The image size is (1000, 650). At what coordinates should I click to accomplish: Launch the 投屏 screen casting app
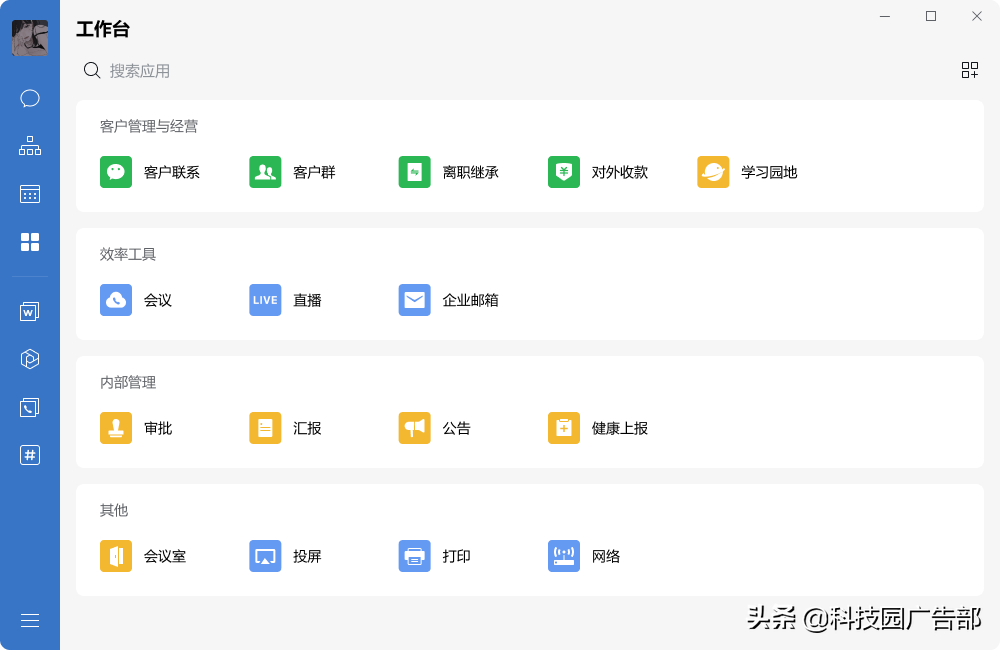(x=288, y=555)
